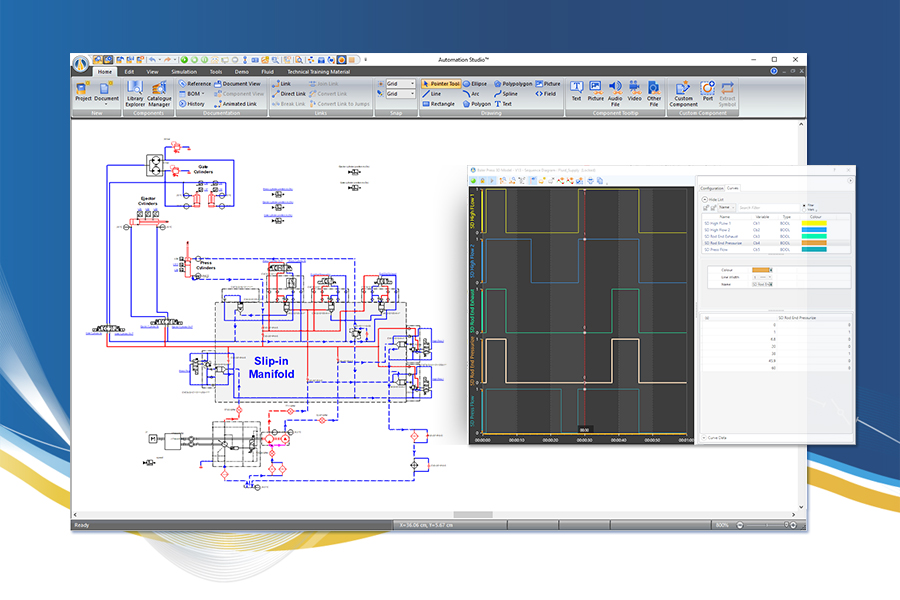Start simulation with green play icon

(x=184, y=60)
